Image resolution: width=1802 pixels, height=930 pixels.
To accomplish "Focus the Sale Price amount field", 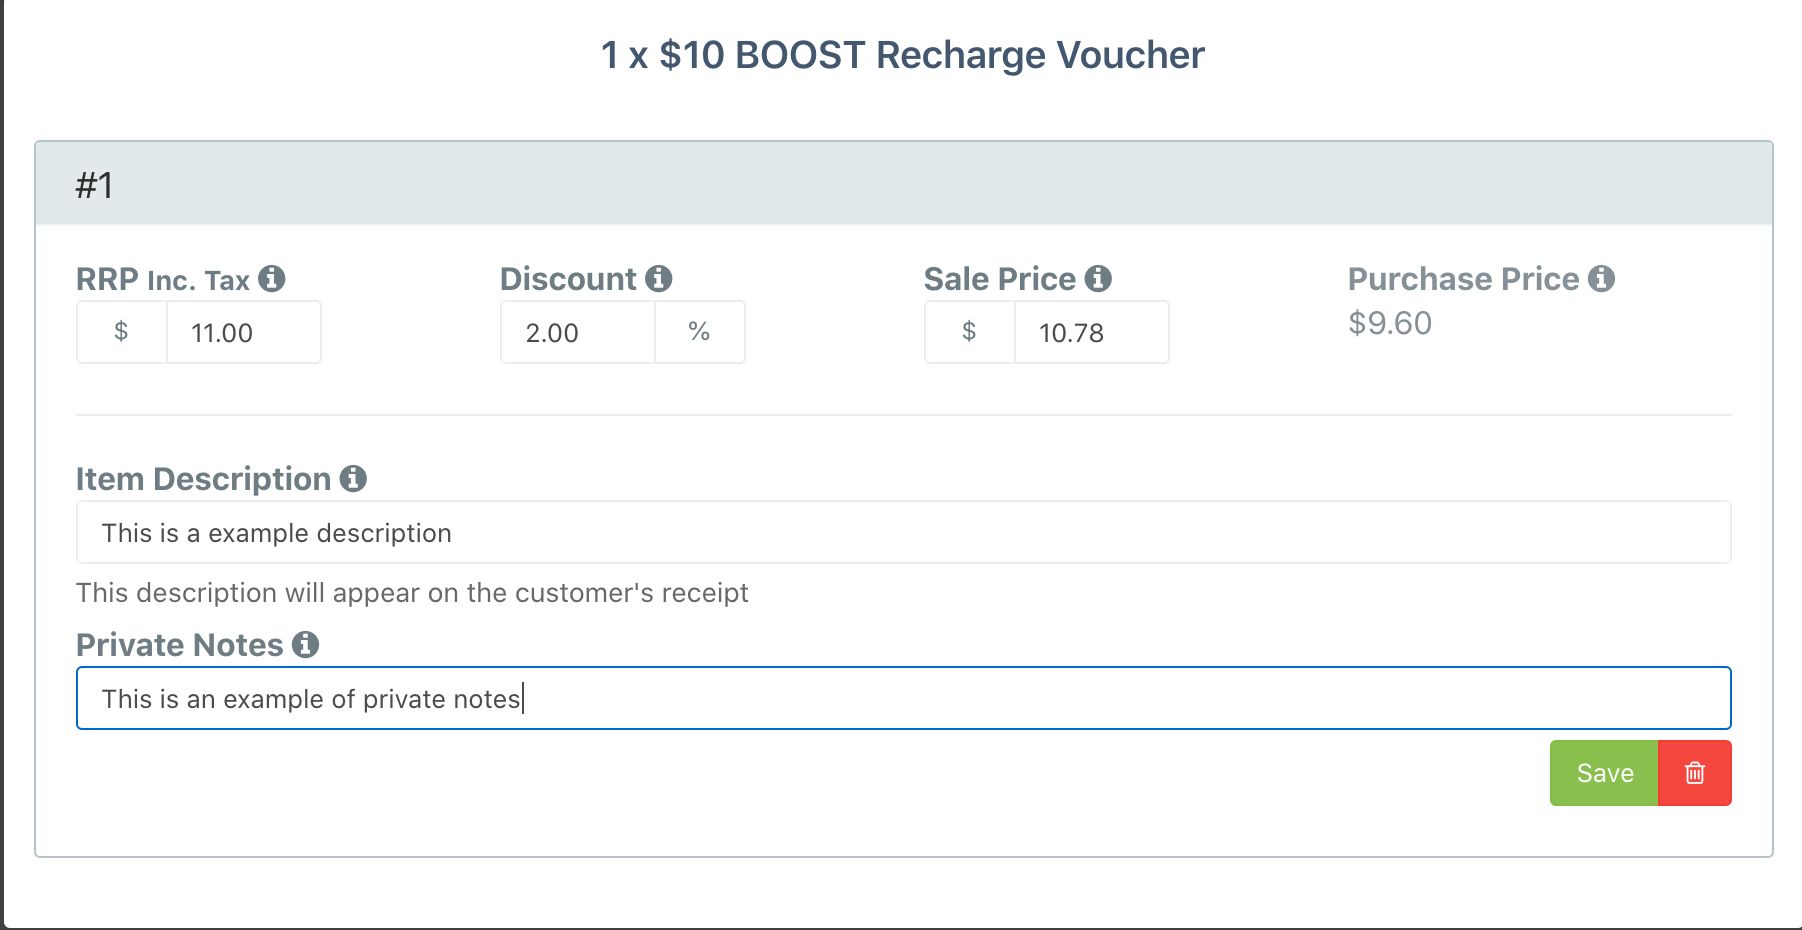I will pos(1092,332).
